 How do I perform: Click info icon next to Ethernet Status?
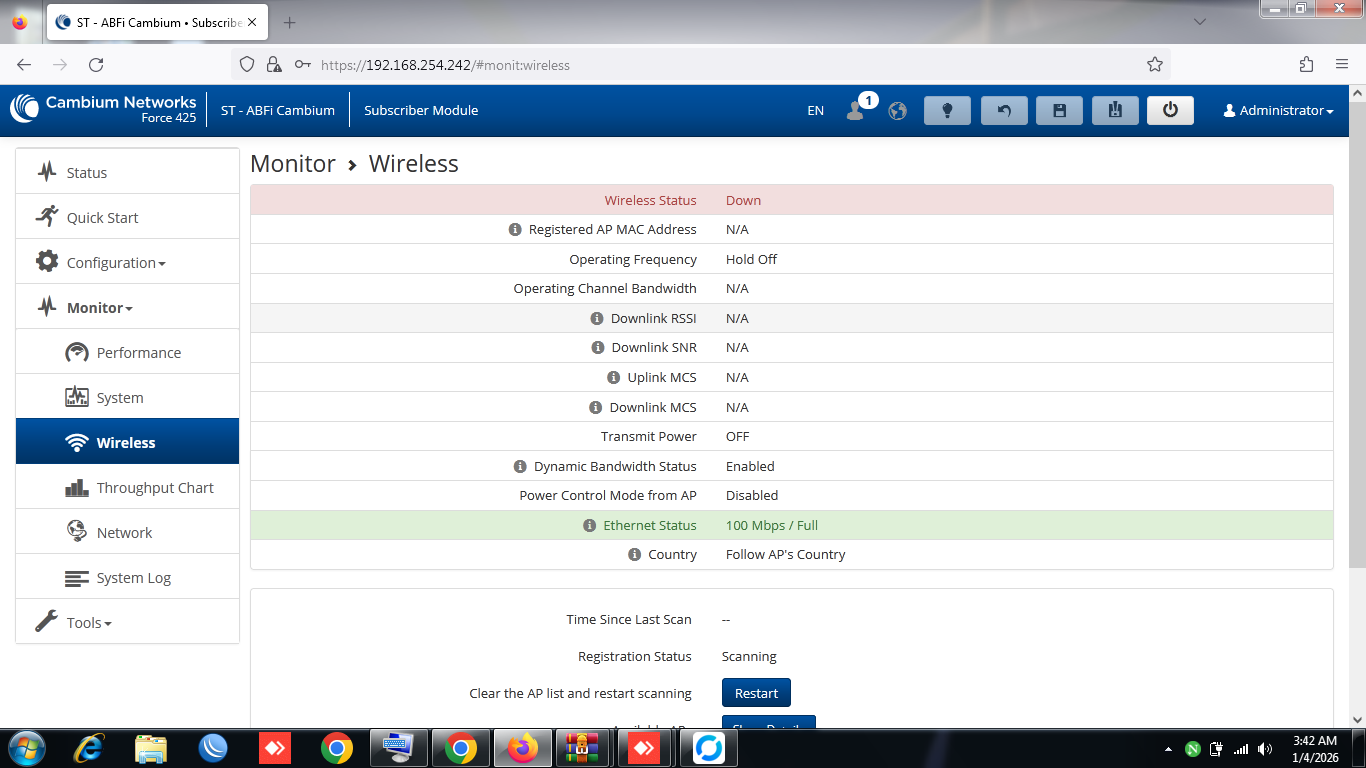pyautogui.click(x=590, y=525)
